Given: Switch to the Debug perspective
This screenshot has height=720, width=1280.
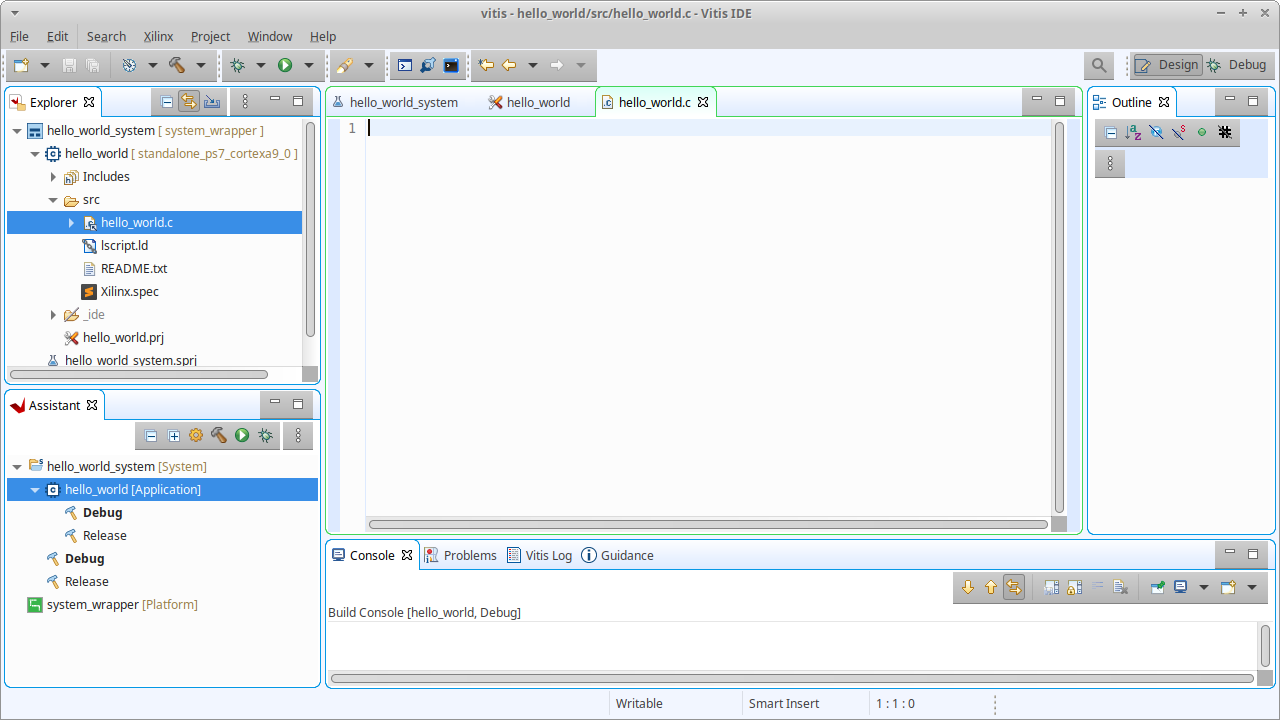Looking at the screenshot, I should tap(1237, 65).
